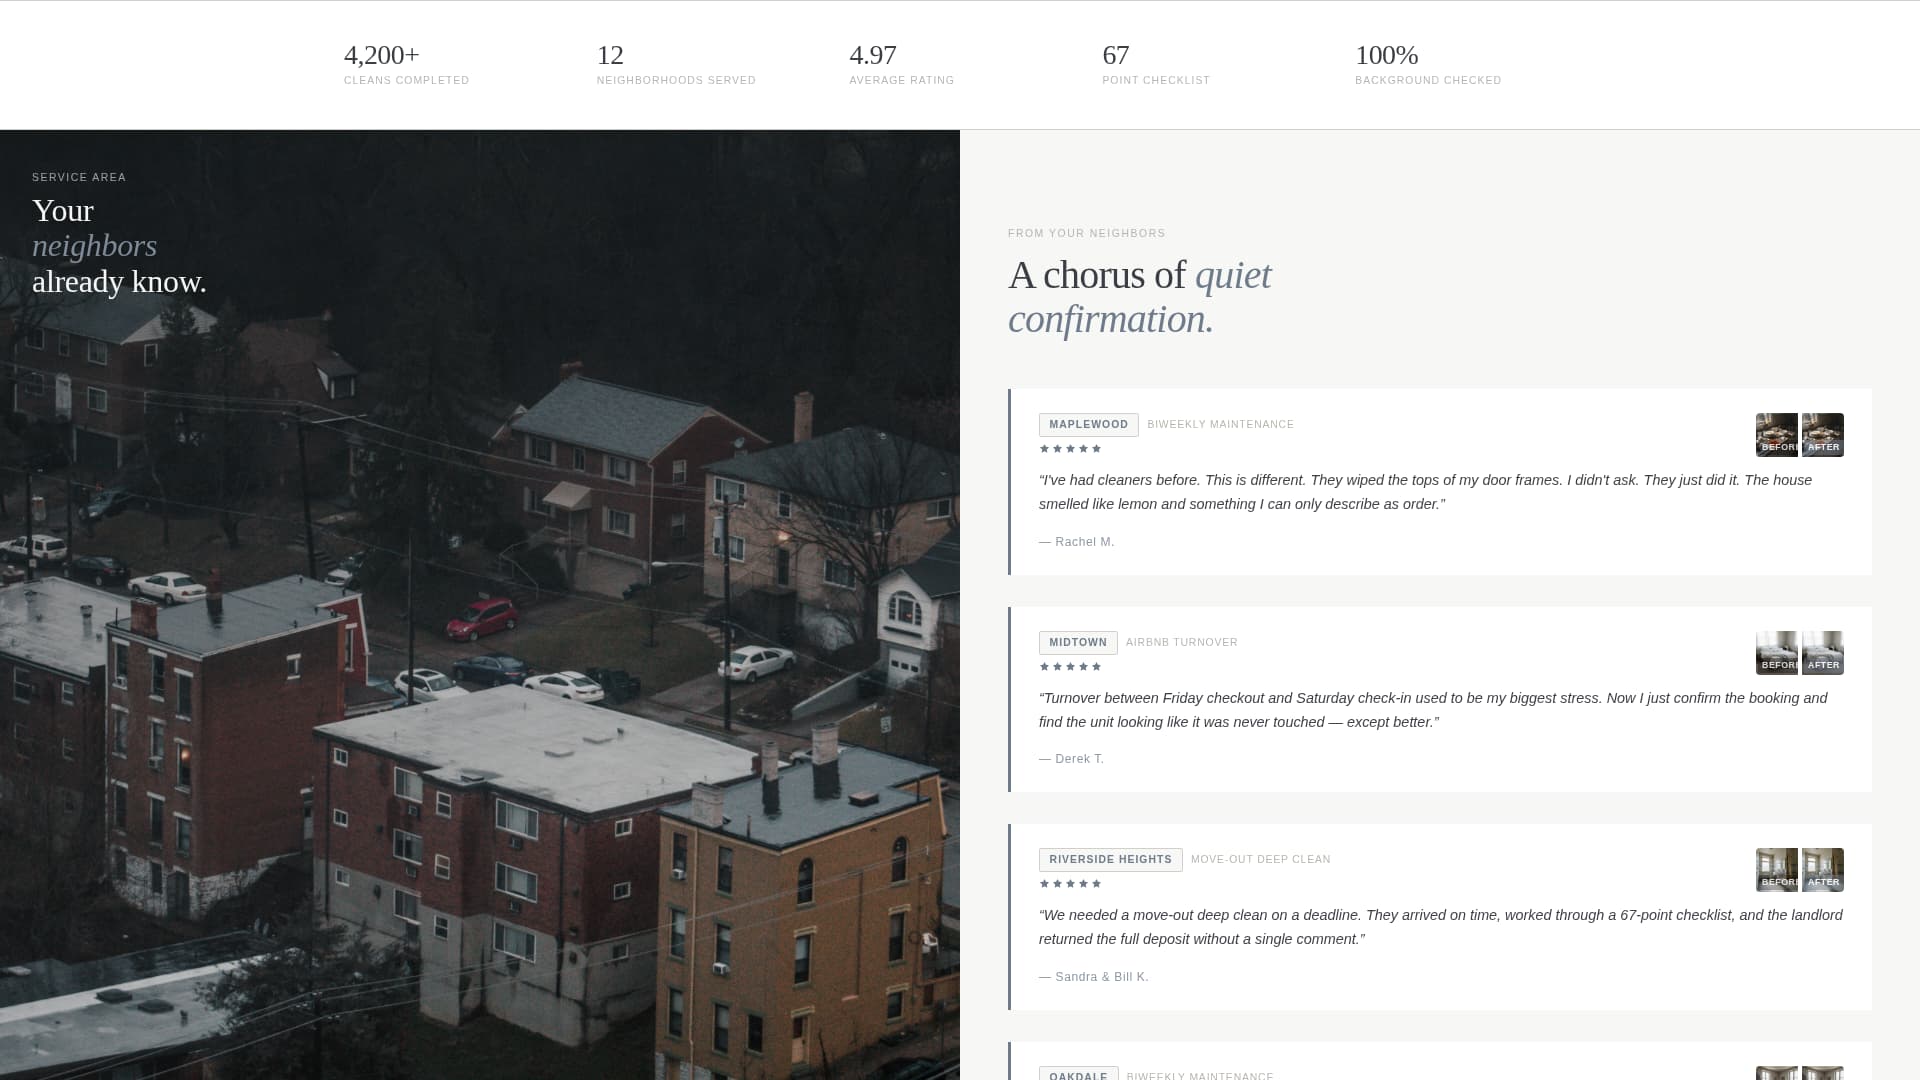
Task: Click the 'Neighborhoods Served' label
Action: point(676,80)
